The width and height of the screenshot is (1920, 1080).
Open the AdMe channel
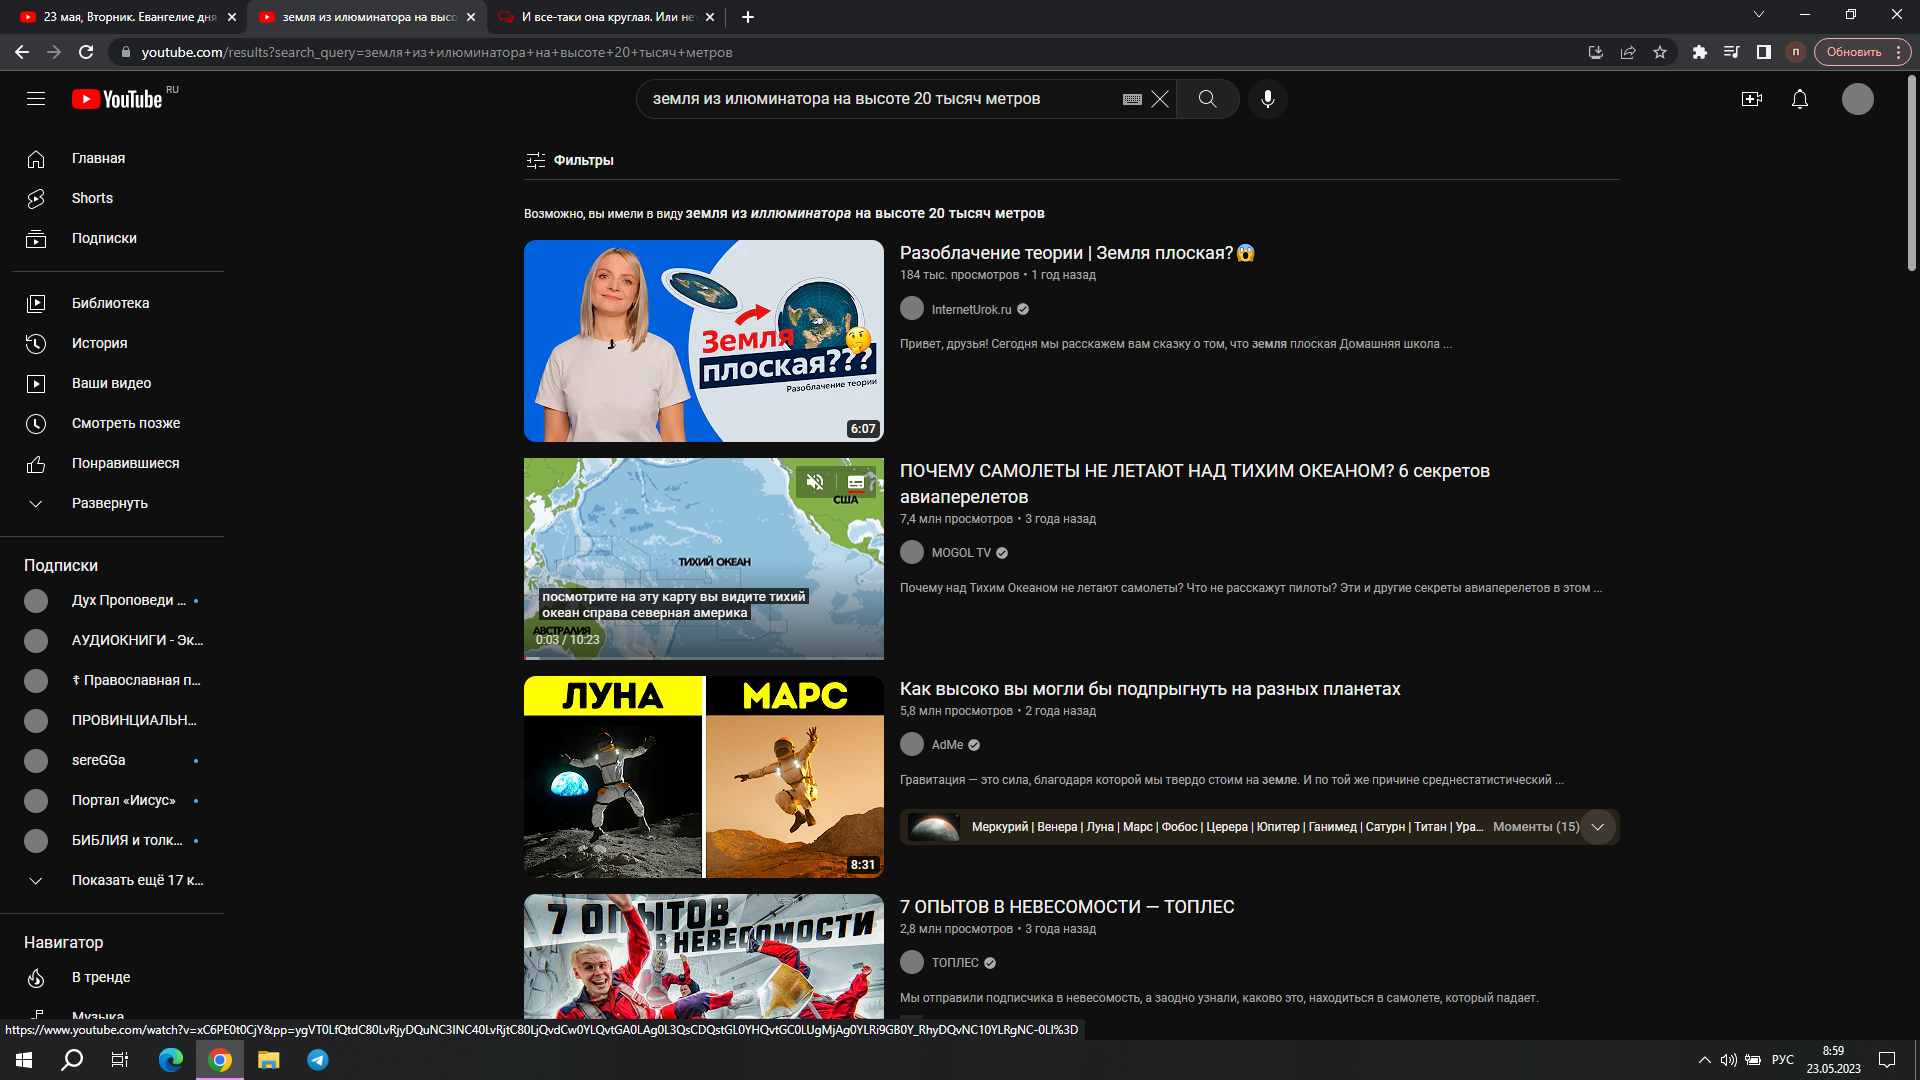(x=947, y=745)
